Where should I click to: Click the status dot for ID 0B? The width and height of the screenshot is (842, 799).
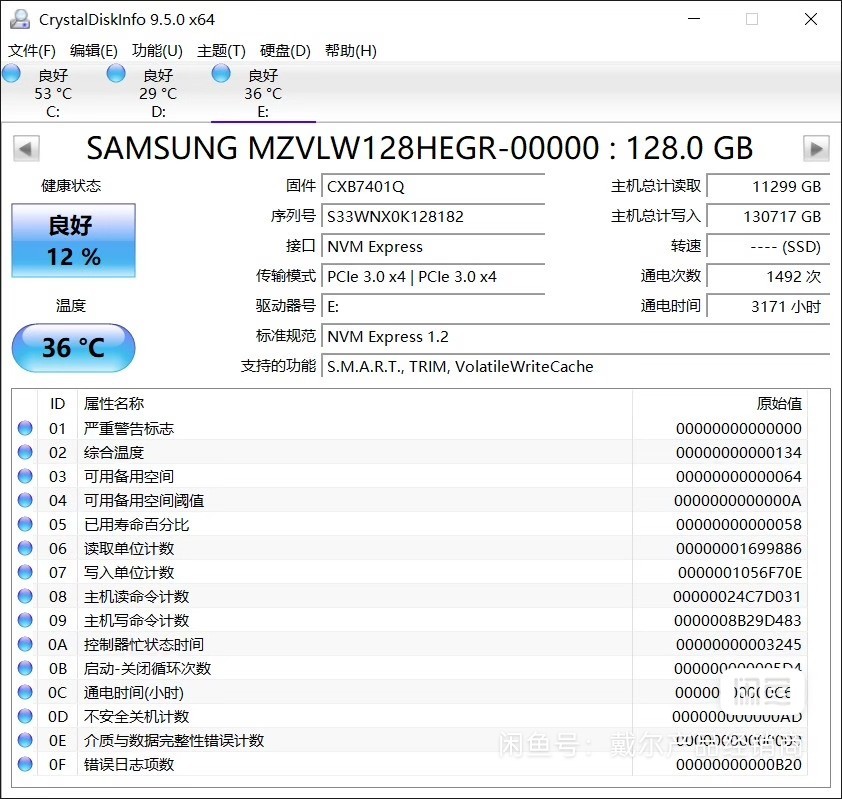click(25, 668)
